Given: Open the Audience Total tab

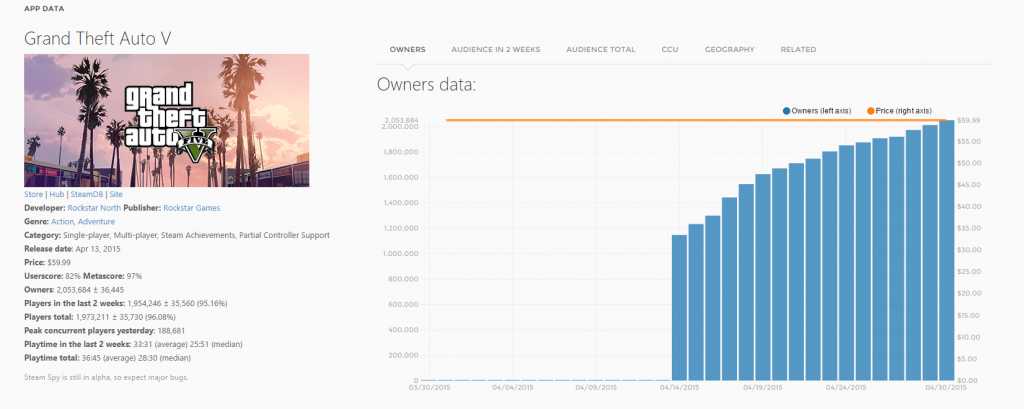Looking at the screenshot, I should click(x=603, y=49).
